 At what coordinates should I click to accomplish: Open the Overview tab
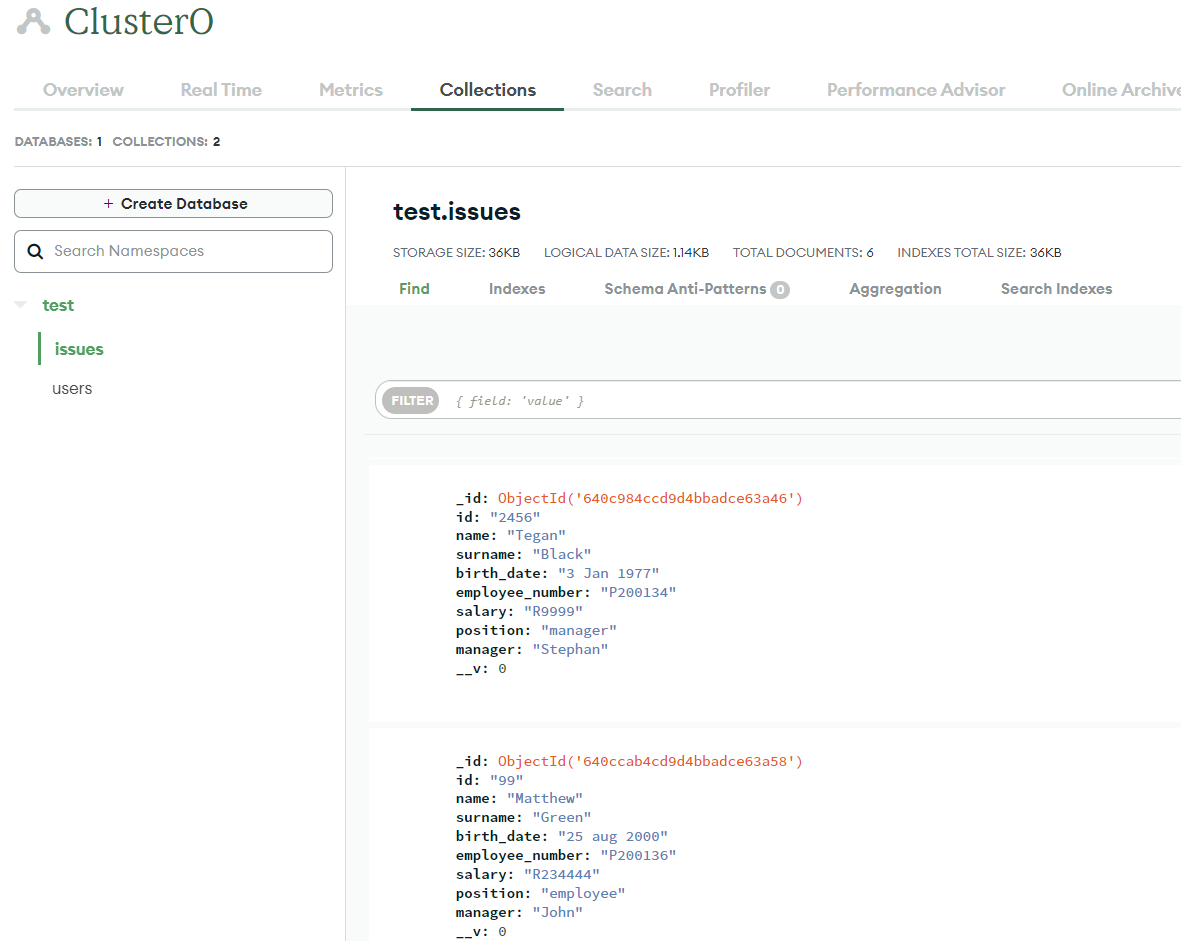point(83,90)
